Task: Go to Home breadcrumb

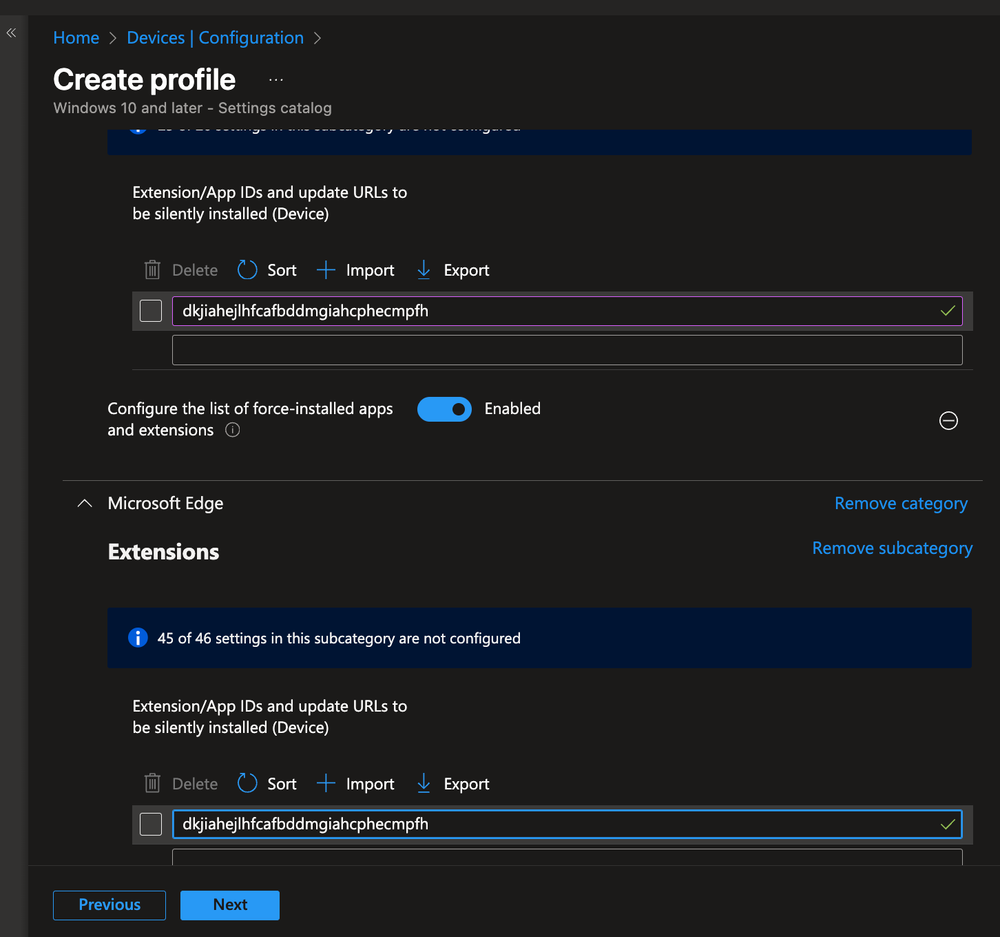Action: pyautogui.click(x=76, y=38)
